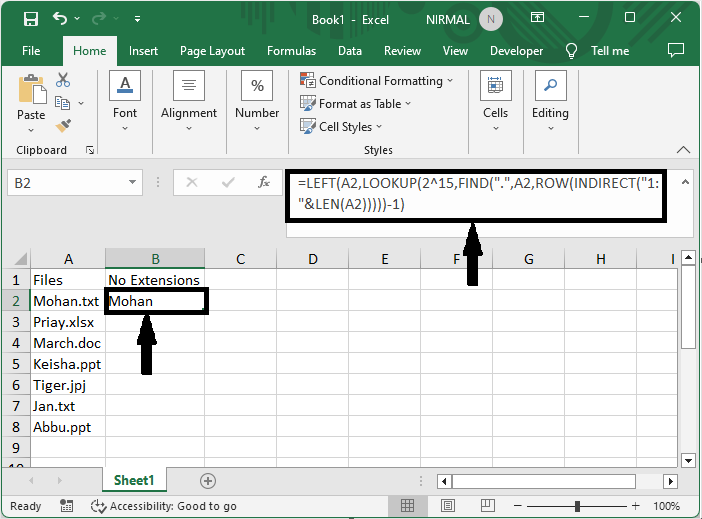Click the zoom slider handle

click(x=577, y=506)
